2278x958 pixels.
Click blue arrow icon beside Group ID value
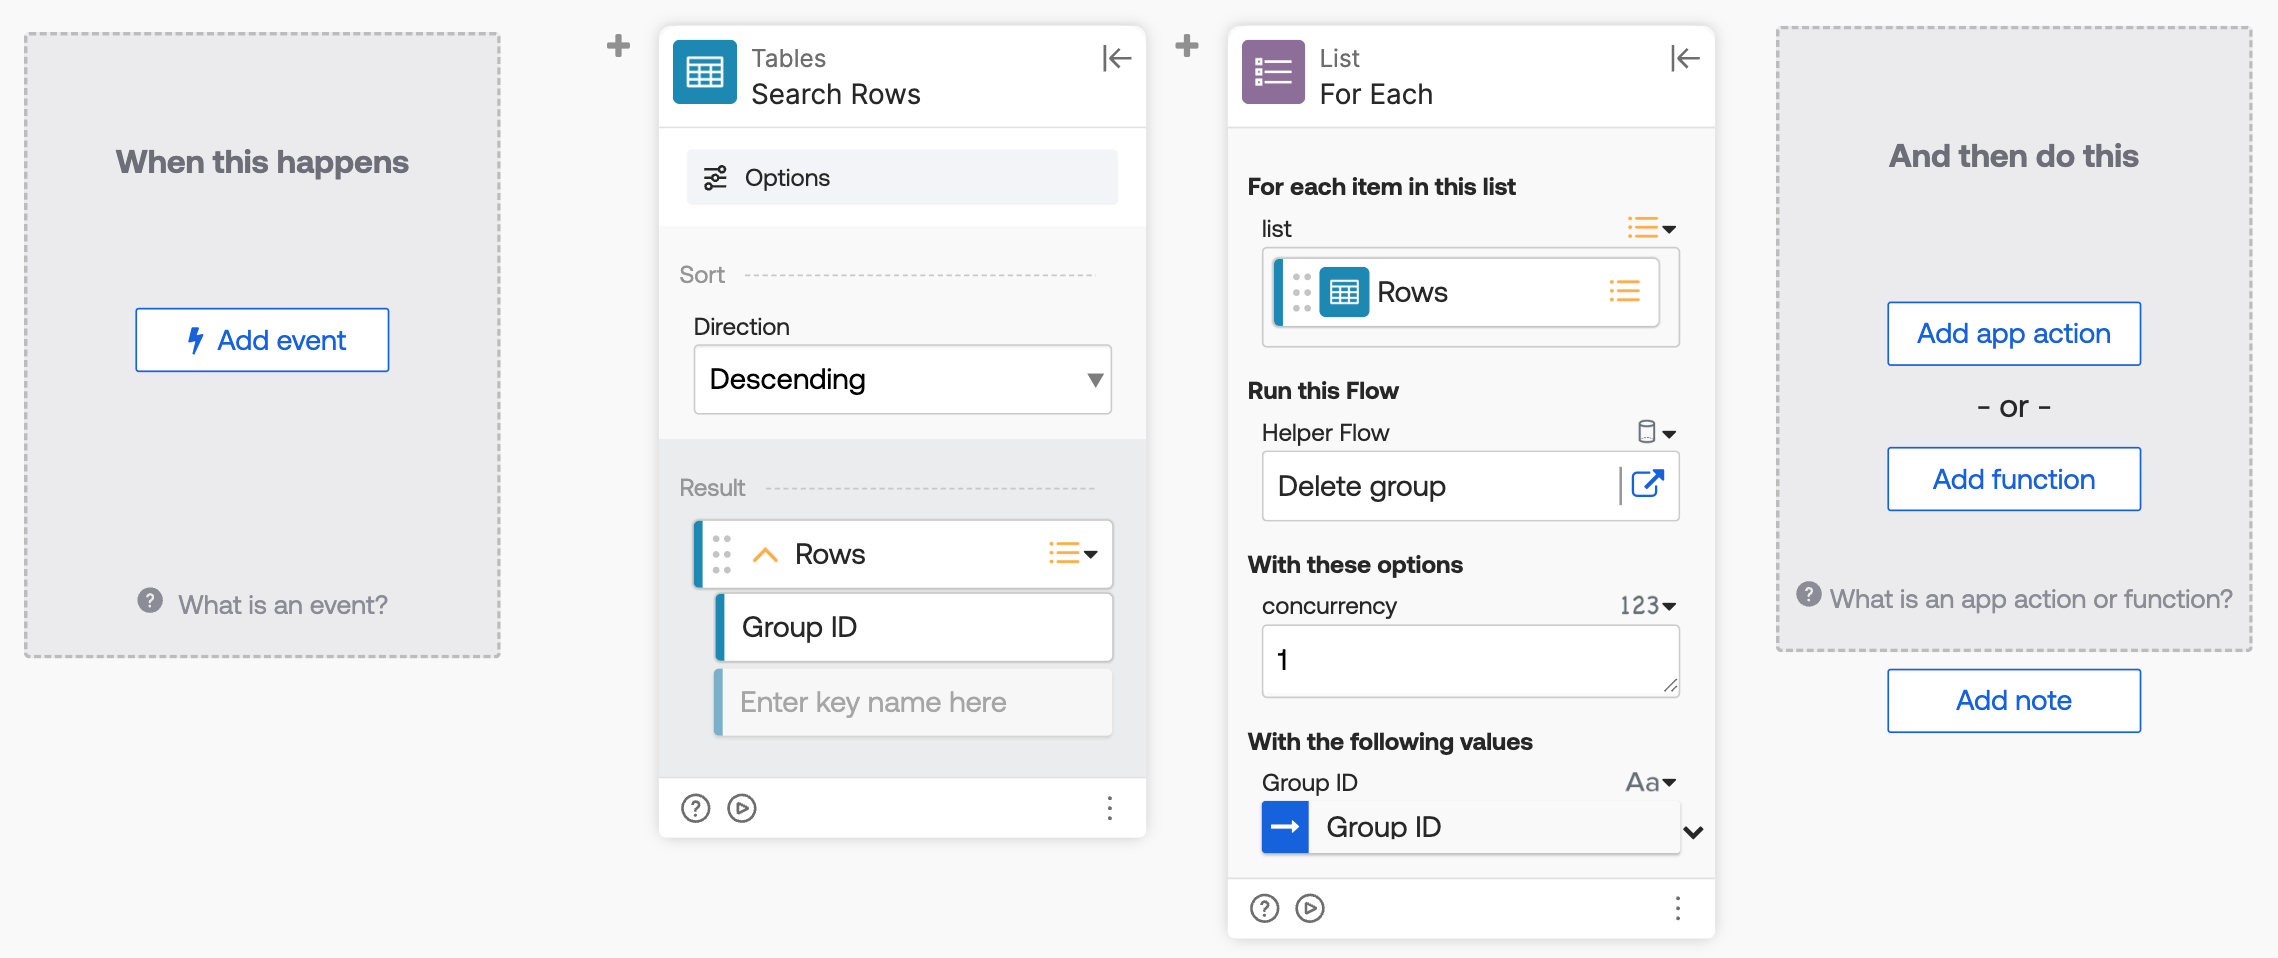(1285, 827)
